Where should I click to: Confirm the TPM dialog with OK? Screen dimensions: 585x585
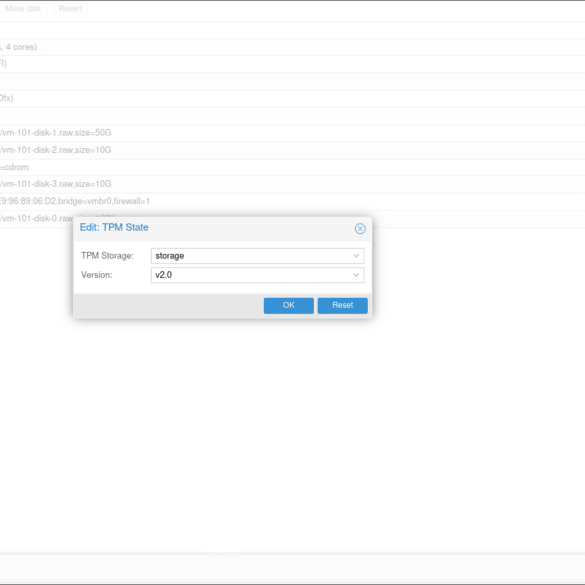point(288,305)
